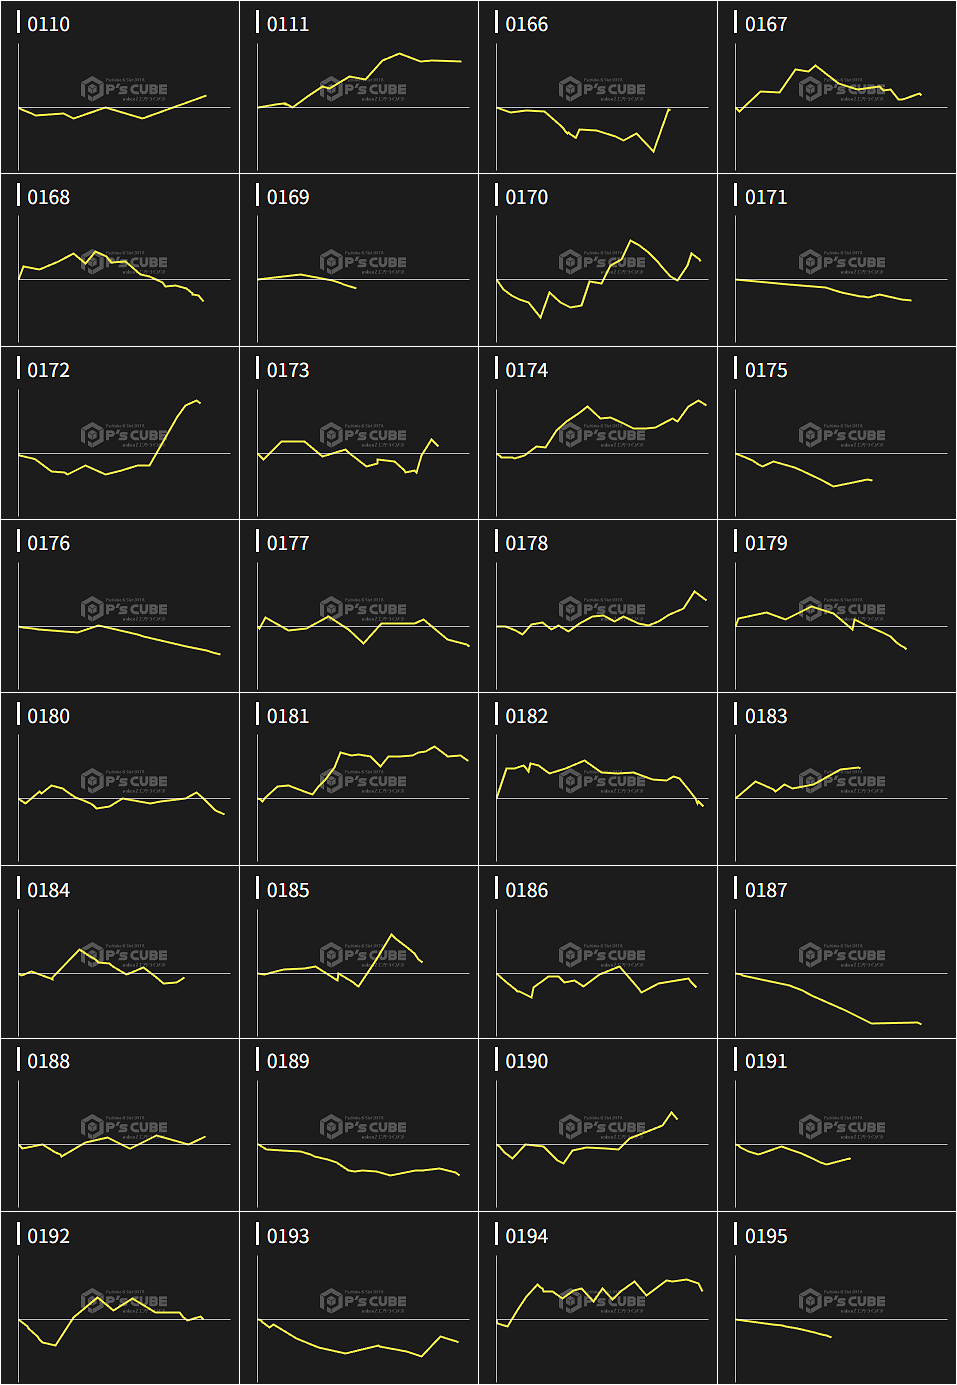Select graph thumbnail 0170

pyautogui.click(x=598, y=273)
